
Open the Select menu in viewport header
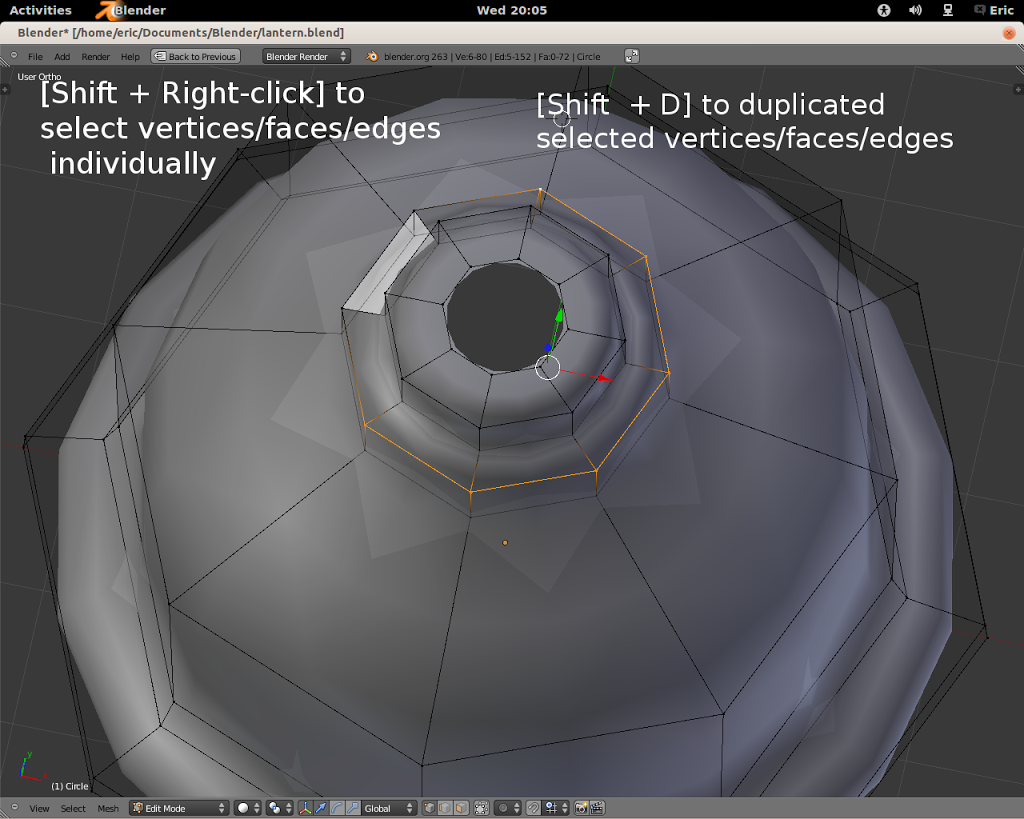point(73,808)
